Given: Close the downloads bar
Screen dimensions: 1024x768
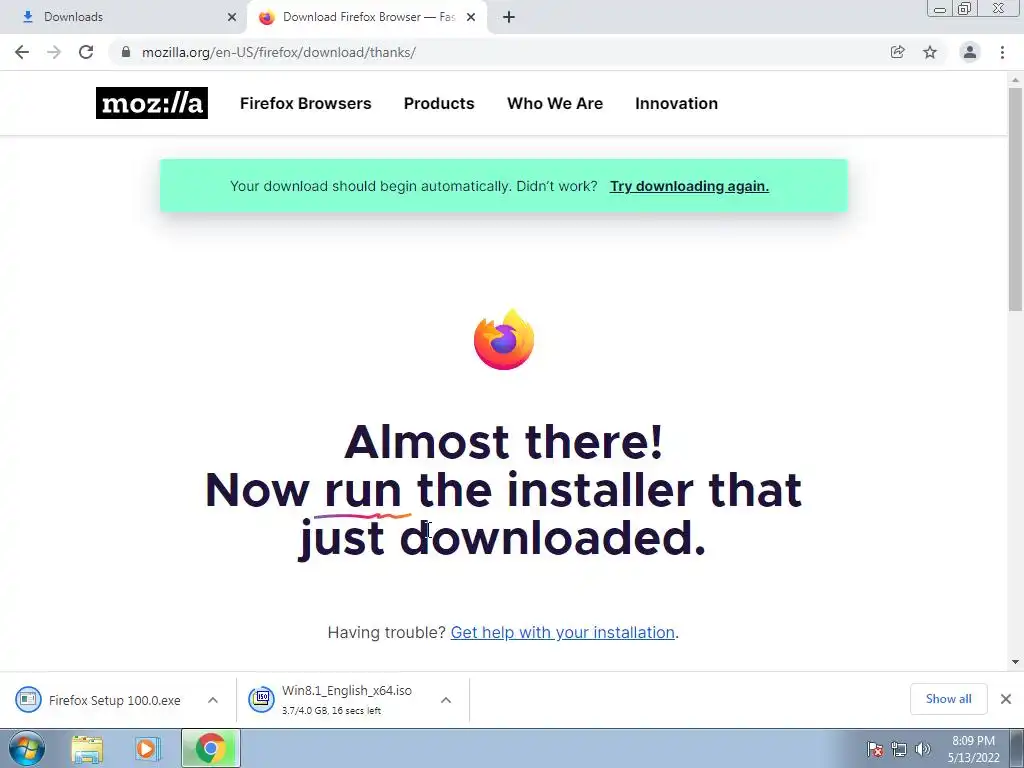Looking at the screenshot, I should [x=1006, y=699].
